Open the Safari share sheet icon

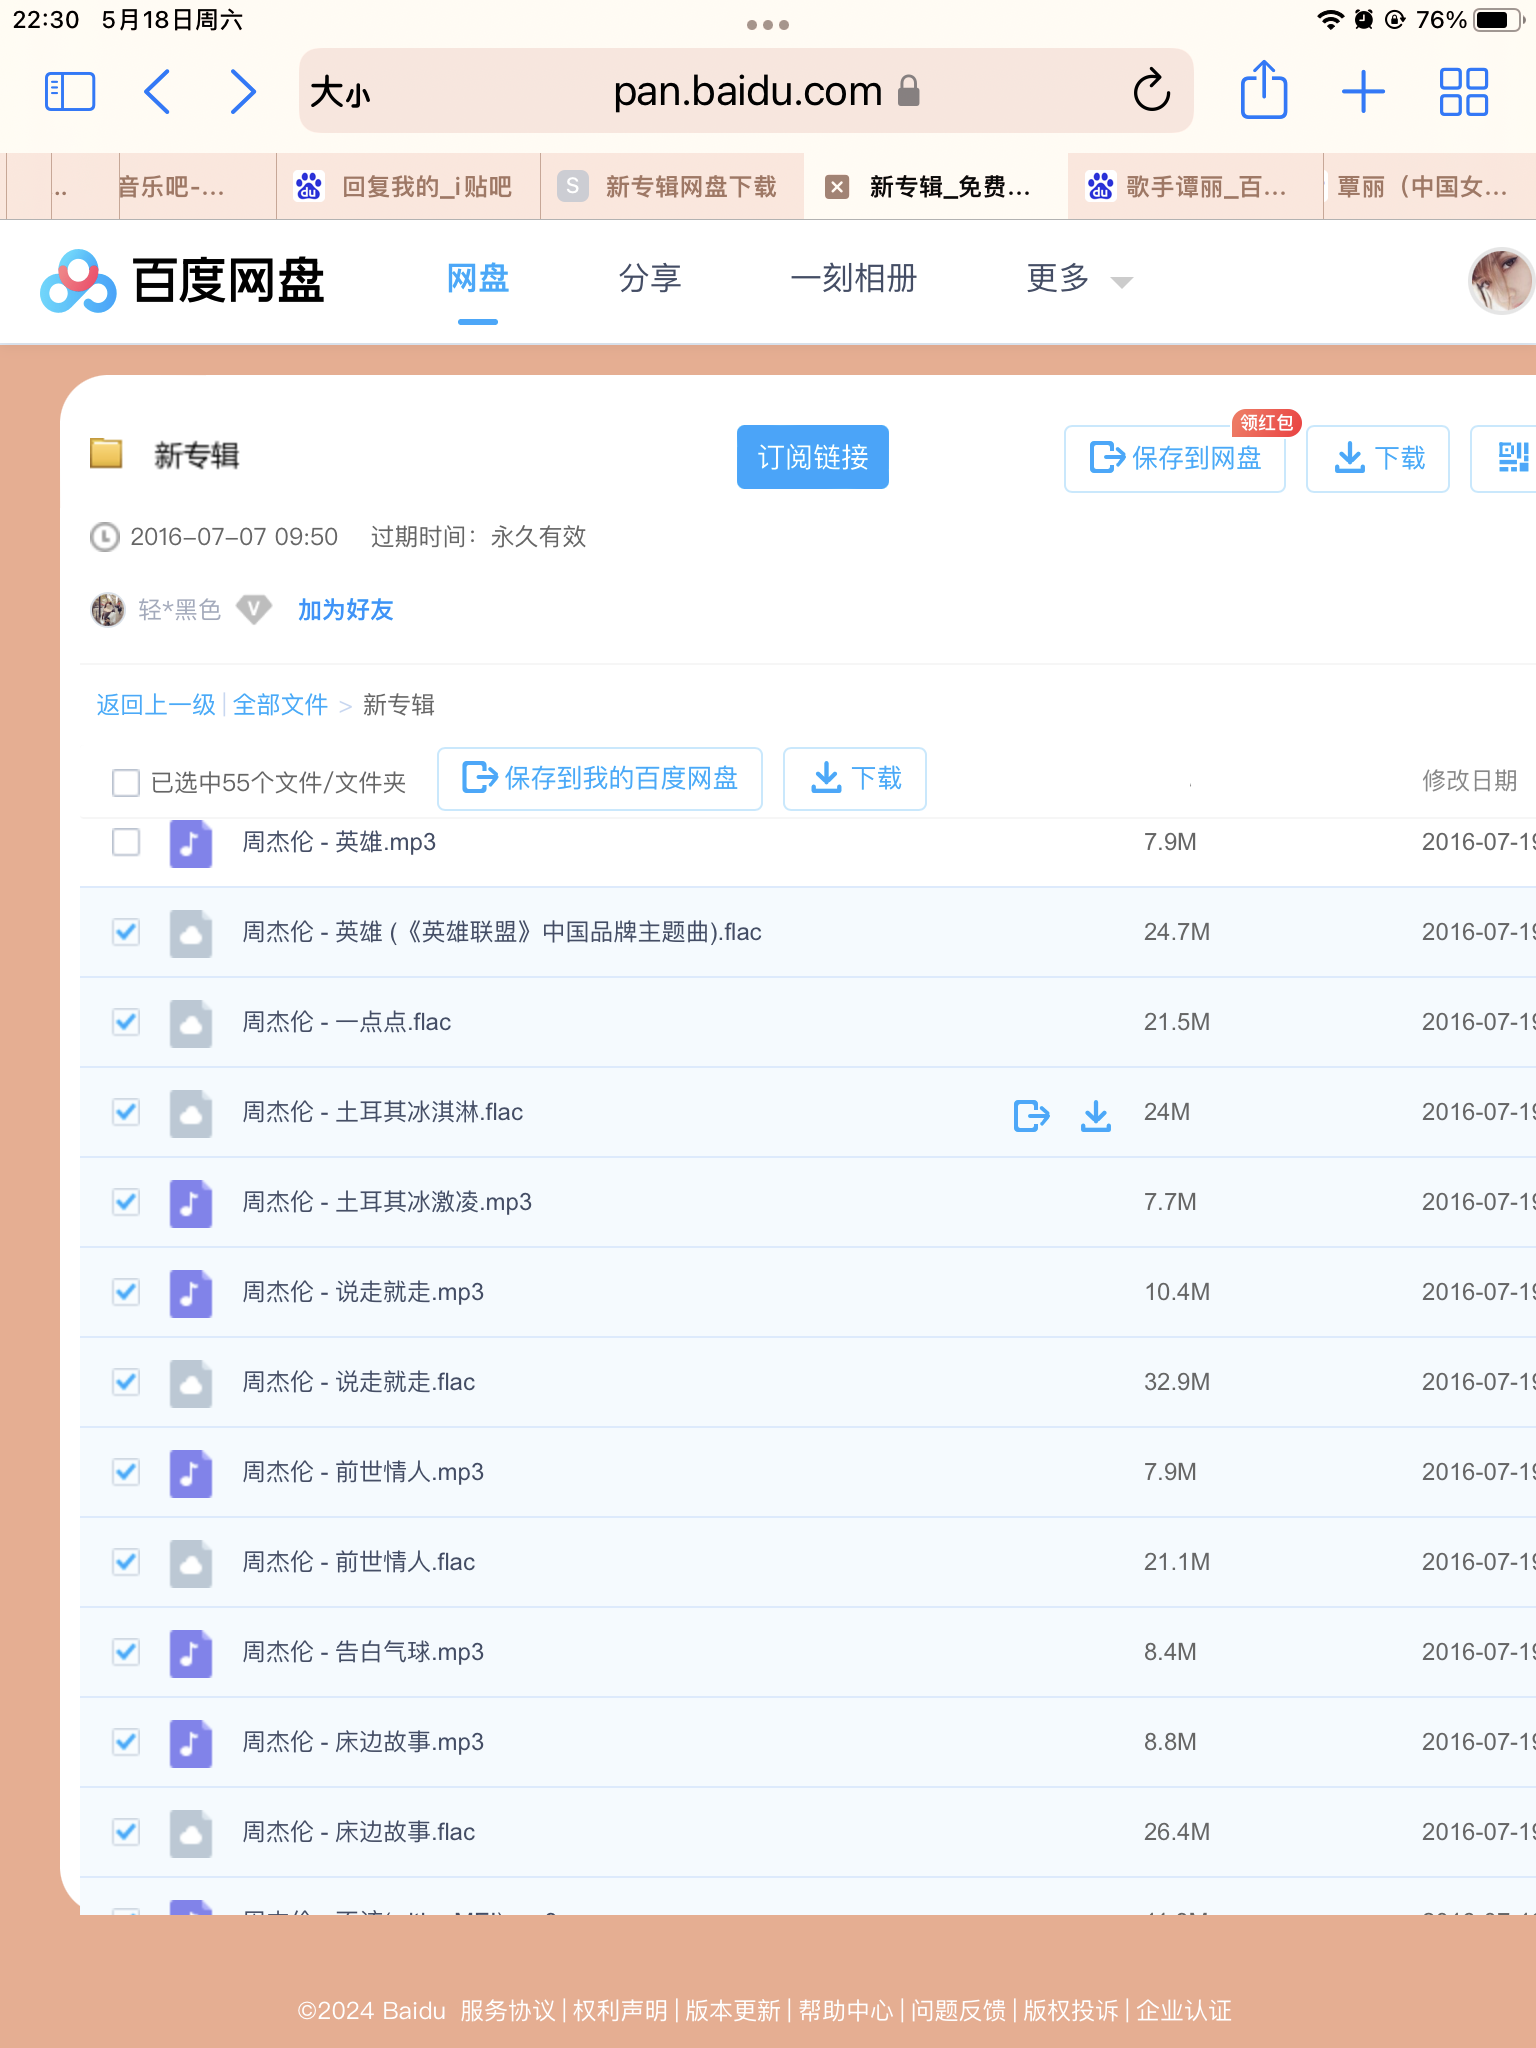(1264, 90)
